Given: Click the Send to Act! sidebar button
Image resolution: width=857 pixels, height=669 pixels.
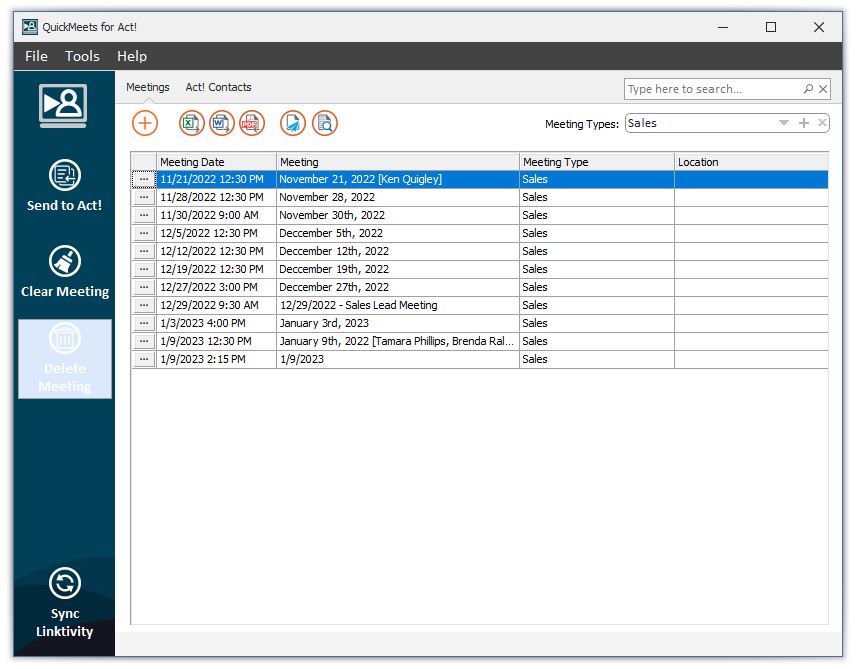Looking at the screenshot, I should tap(64, 186).
